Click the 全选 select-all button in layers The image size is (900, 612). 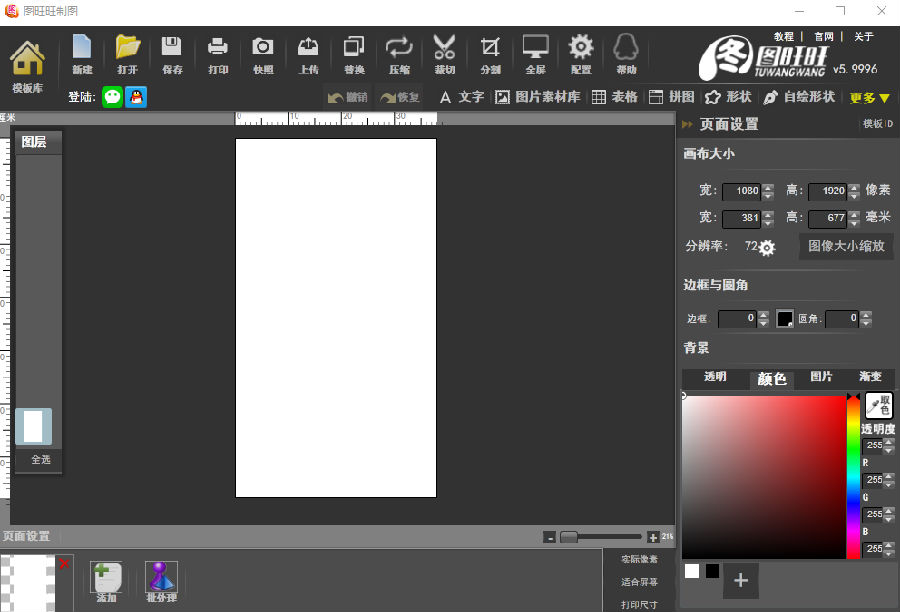tap(40, 460)
